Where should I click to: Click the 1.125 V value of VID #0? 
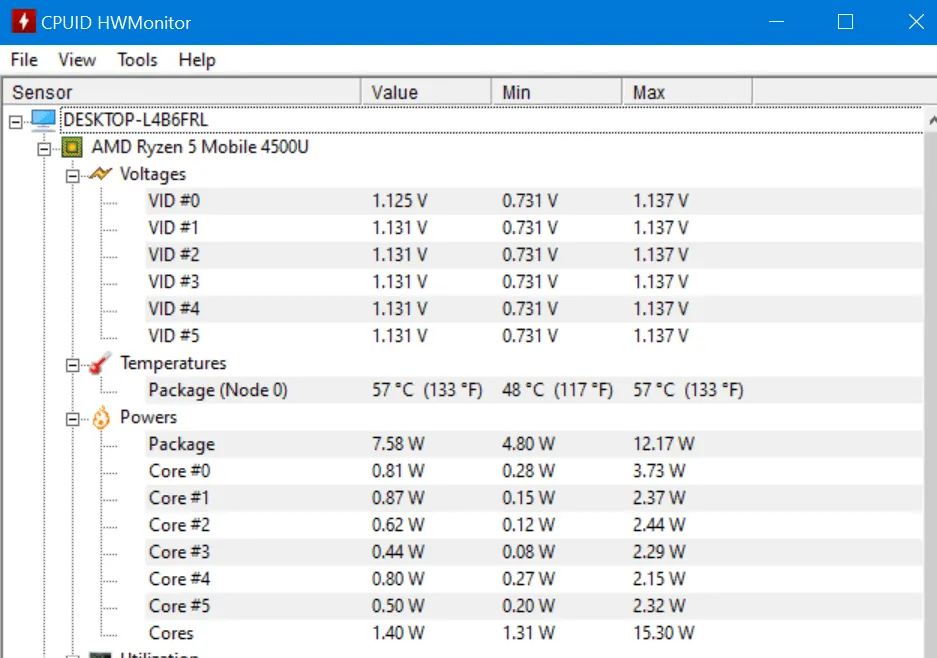click(400, 201)
